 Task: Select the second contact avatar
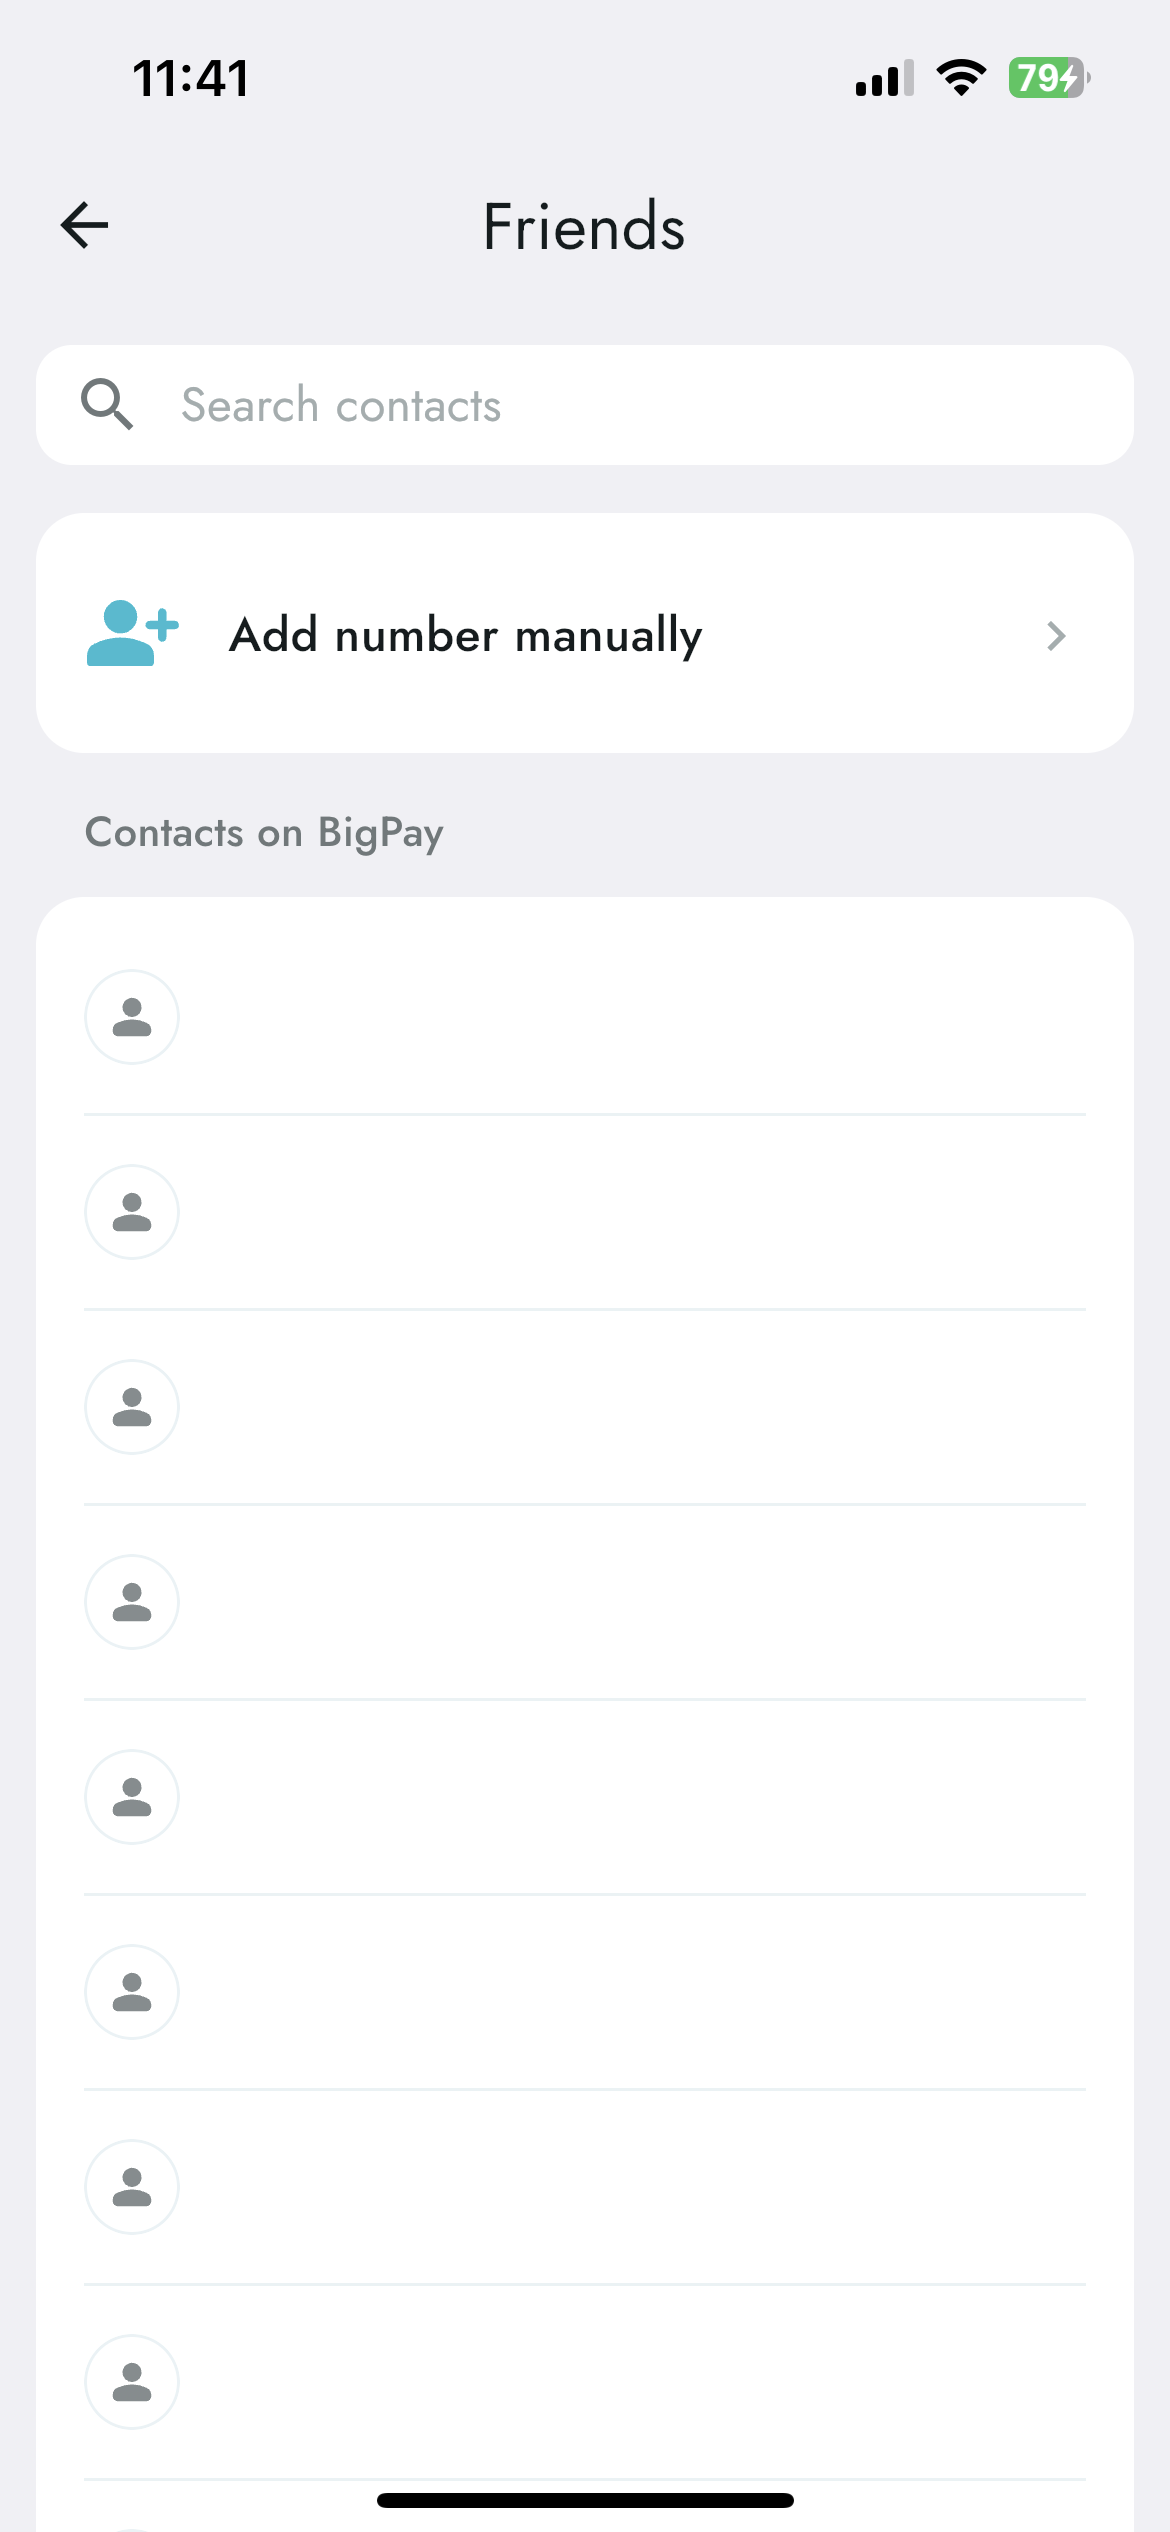[132, 1212]
